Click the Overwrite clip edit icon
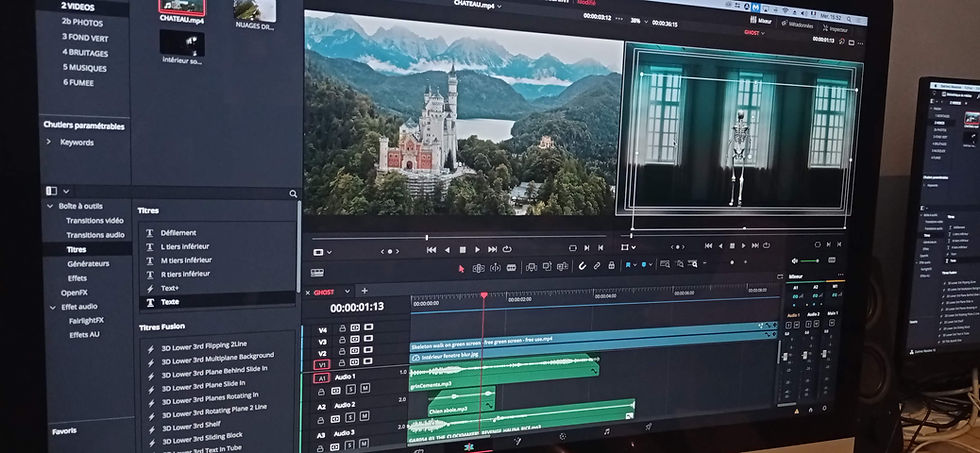The height and width of the screenshot is (453, 980). (x=547, y=266)
